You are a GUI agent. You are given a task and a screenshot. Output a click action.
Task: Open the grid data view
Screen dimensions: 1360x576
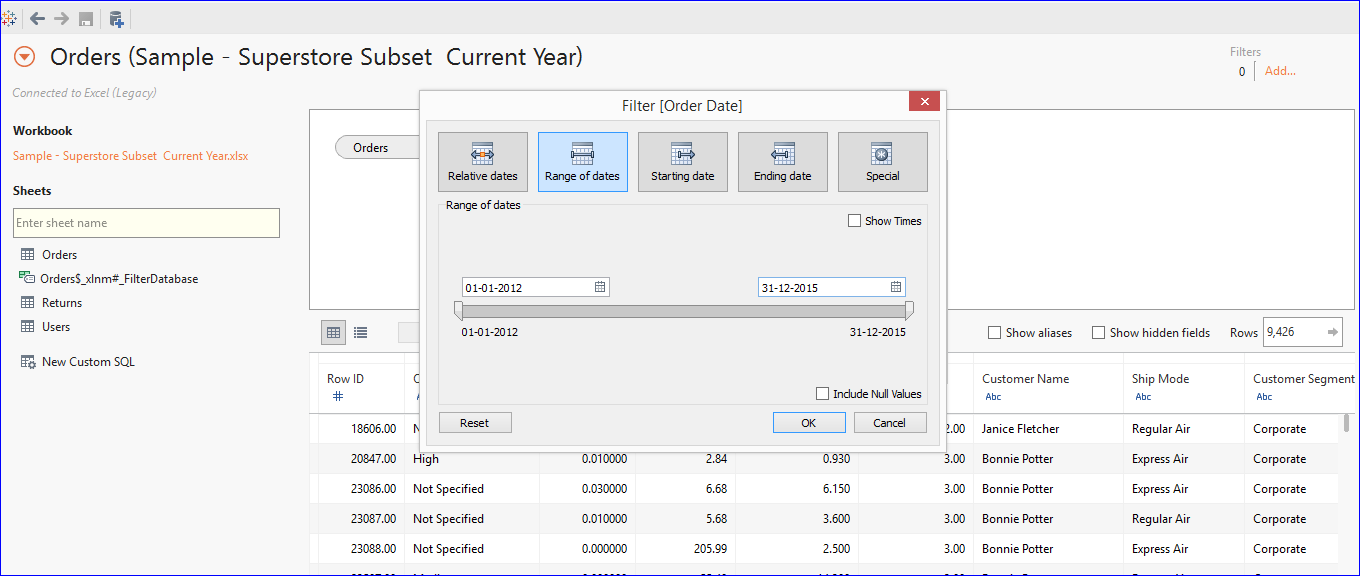[333, 332]
